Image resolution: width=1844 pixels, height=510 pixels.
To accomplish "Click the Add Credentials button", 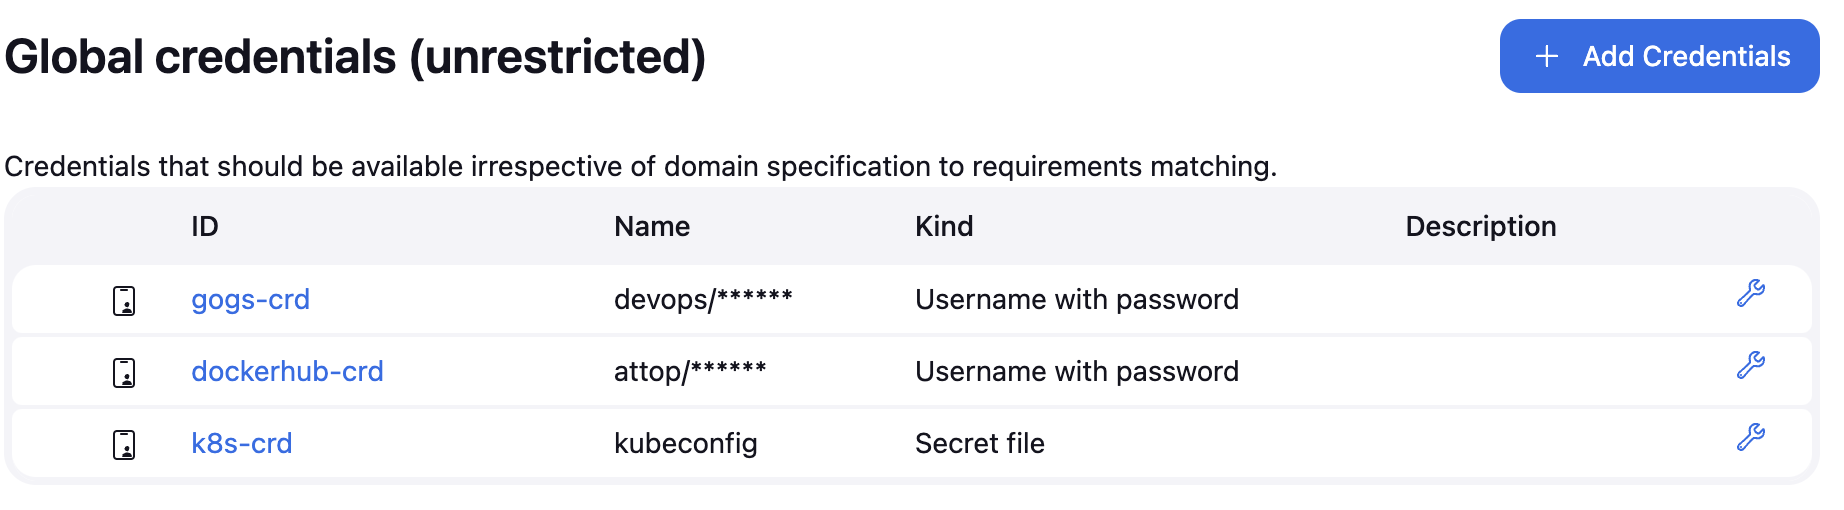I will pyautogui.click(x=1659, y=56).
